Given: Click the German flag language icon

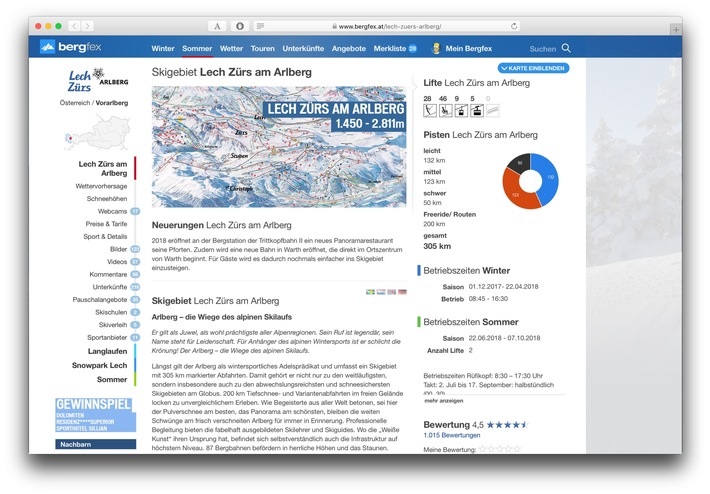Looking at the screenshot, I should point(403,291).
